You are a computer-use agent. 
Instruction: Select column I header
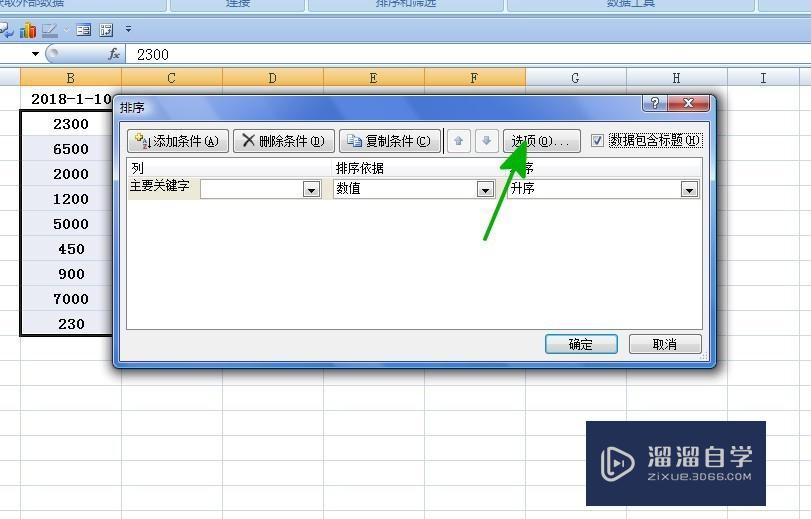(x=763, y=78)
